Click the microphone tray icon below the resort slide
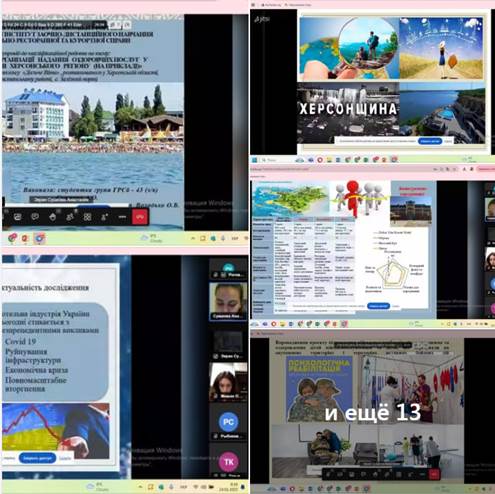495x494 pixels. (223, 238)
